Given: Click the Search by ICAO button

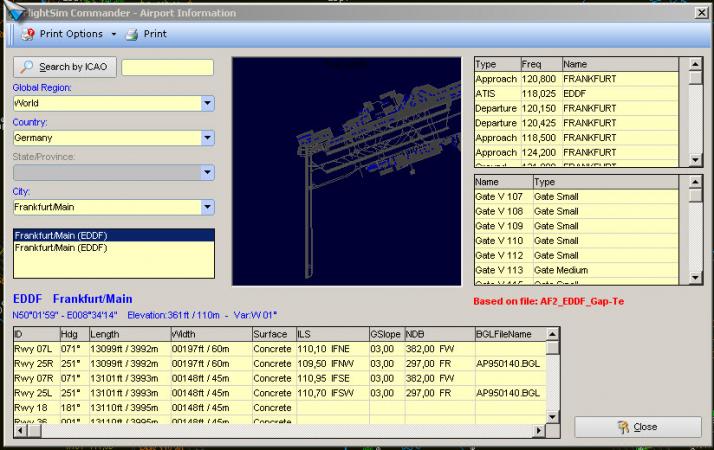Looking at the screenshot, I should 65,67.
